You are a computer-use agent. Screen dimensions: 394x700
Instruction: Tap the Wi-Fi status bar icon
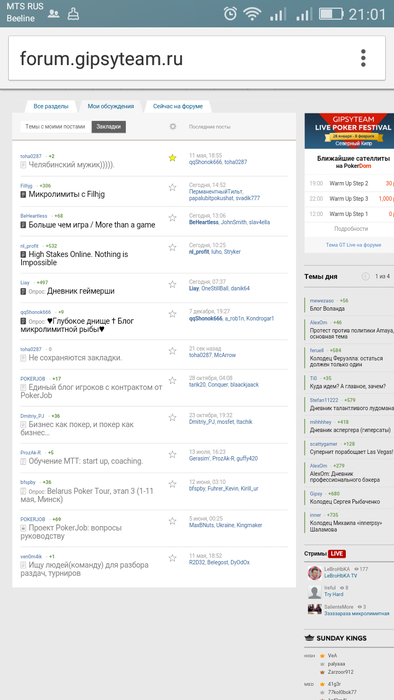(x=252, y=14)
